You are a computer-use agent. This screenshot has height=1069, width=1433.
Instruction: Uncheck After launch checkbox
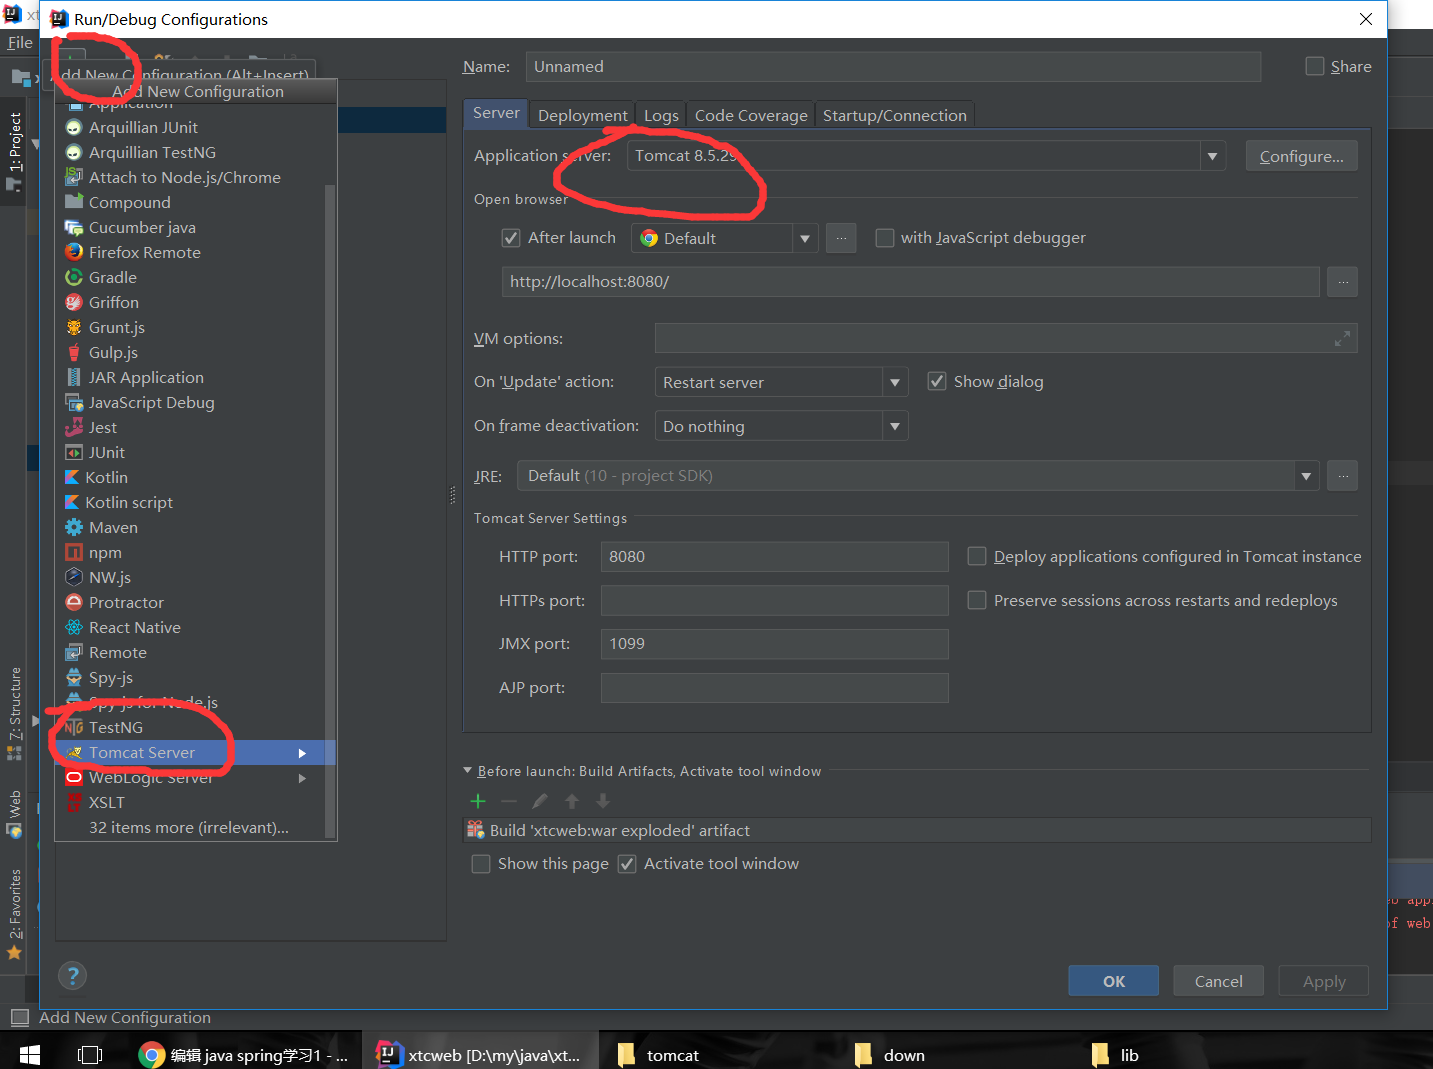click(x=511, y=238)
